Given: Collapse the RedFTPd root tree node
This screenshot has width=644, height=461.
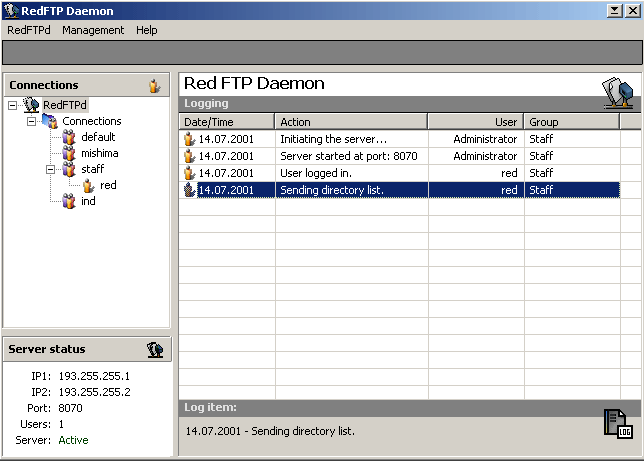Looking at the screenshot, I should 12,105.
